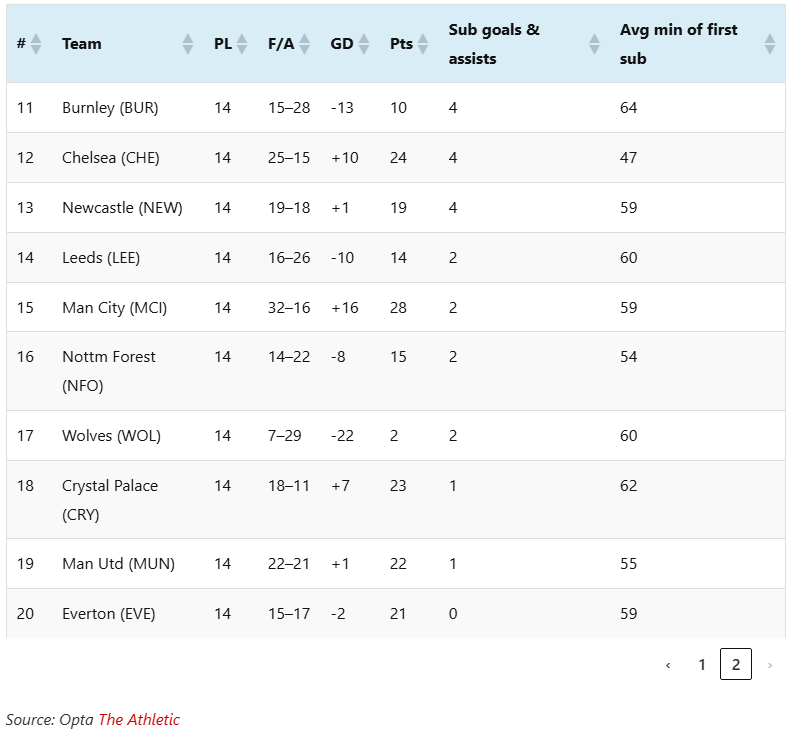Open The Athletic source link
The image size is (795, 730).
[139, 719]
